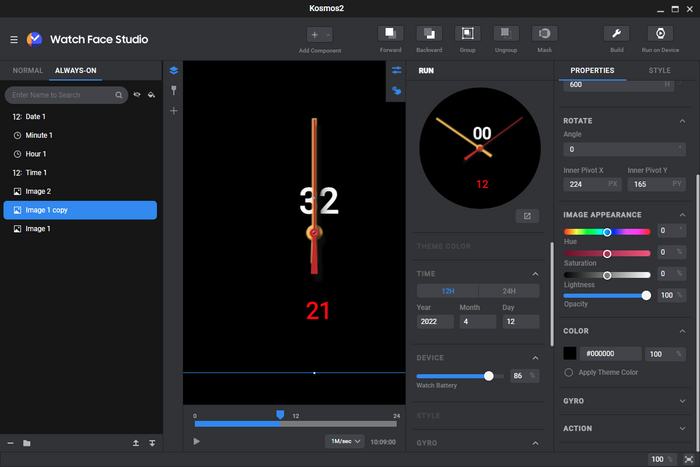The height and width of the screenshot is (467, 700).
Task: Select the Image 2 layer
Action: (38, 191)
